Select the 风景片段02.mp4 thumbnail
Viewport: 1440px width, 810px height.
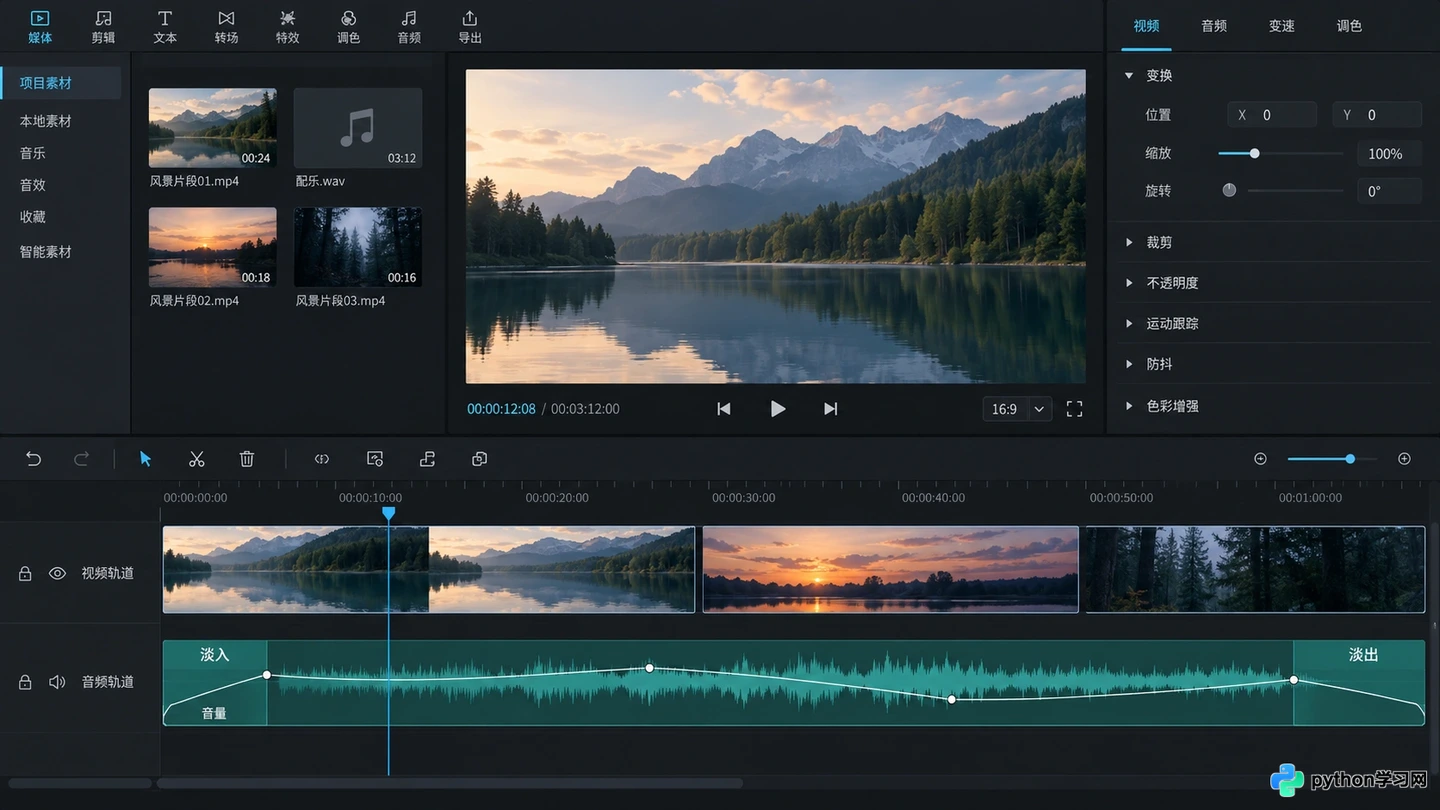pyautogui.click(x=213, y=247)
